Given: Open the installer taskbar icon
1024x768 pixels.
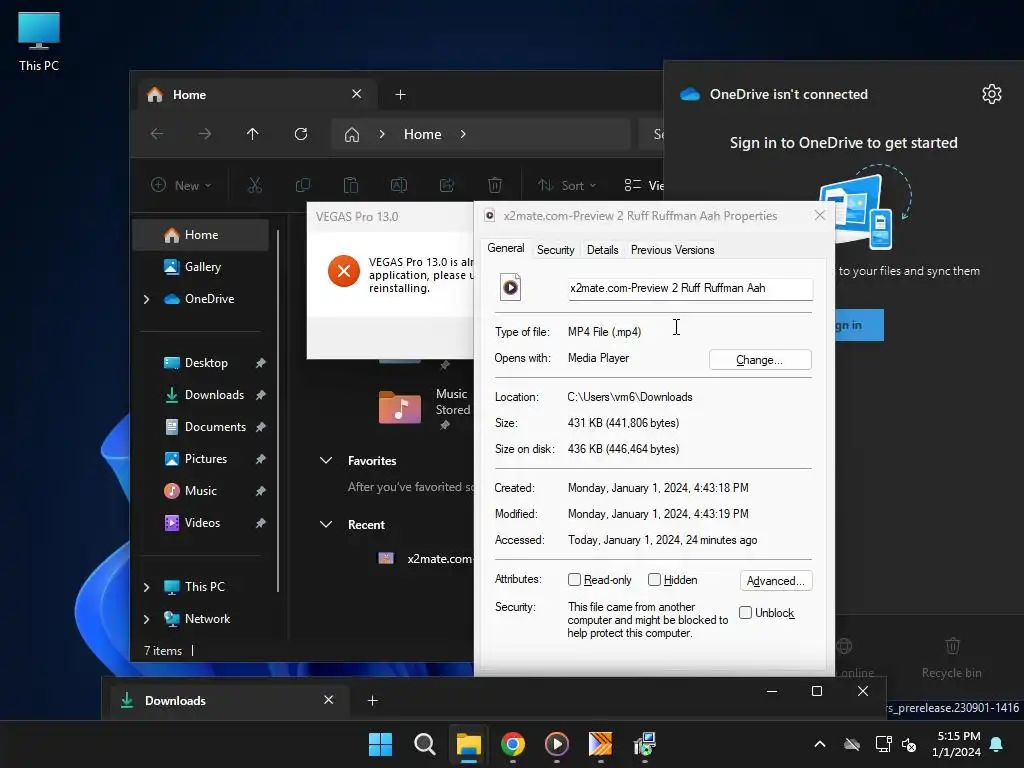Looking at the screenshot, I should [x=645, y=744].
